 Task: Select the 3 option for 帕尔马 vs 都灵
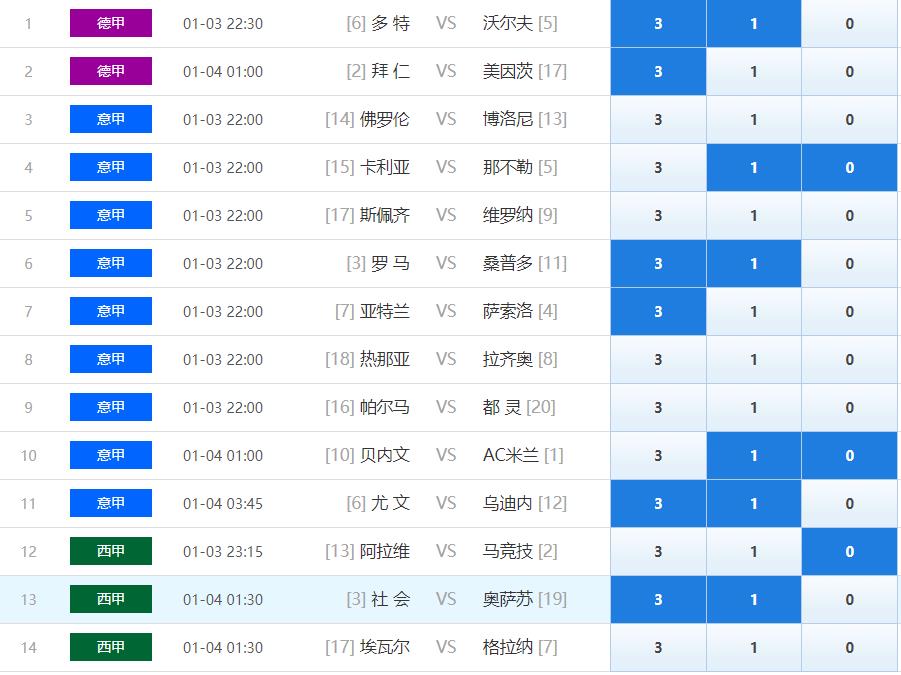(658, 407)
